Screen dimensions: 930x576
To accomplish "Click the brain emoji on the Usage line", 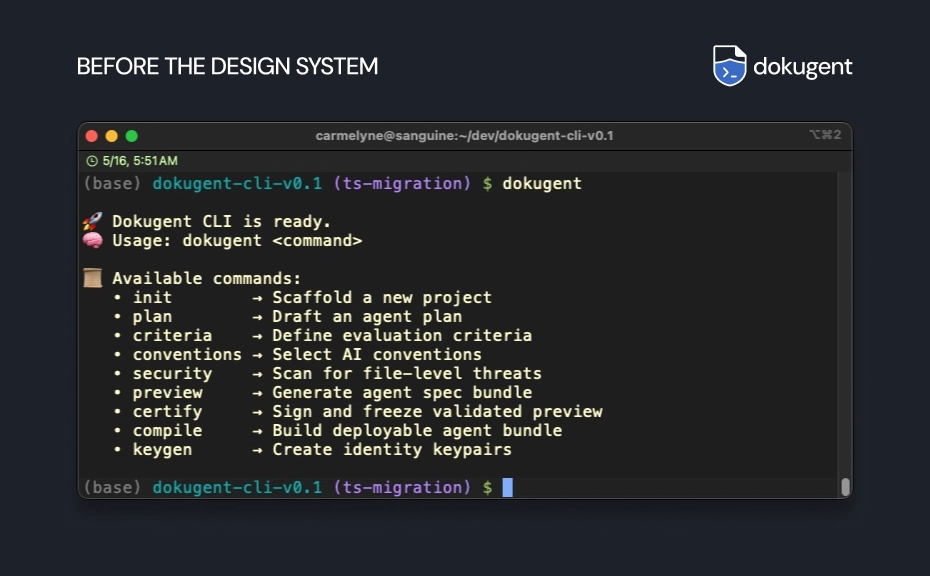I will tap(93, 239).
